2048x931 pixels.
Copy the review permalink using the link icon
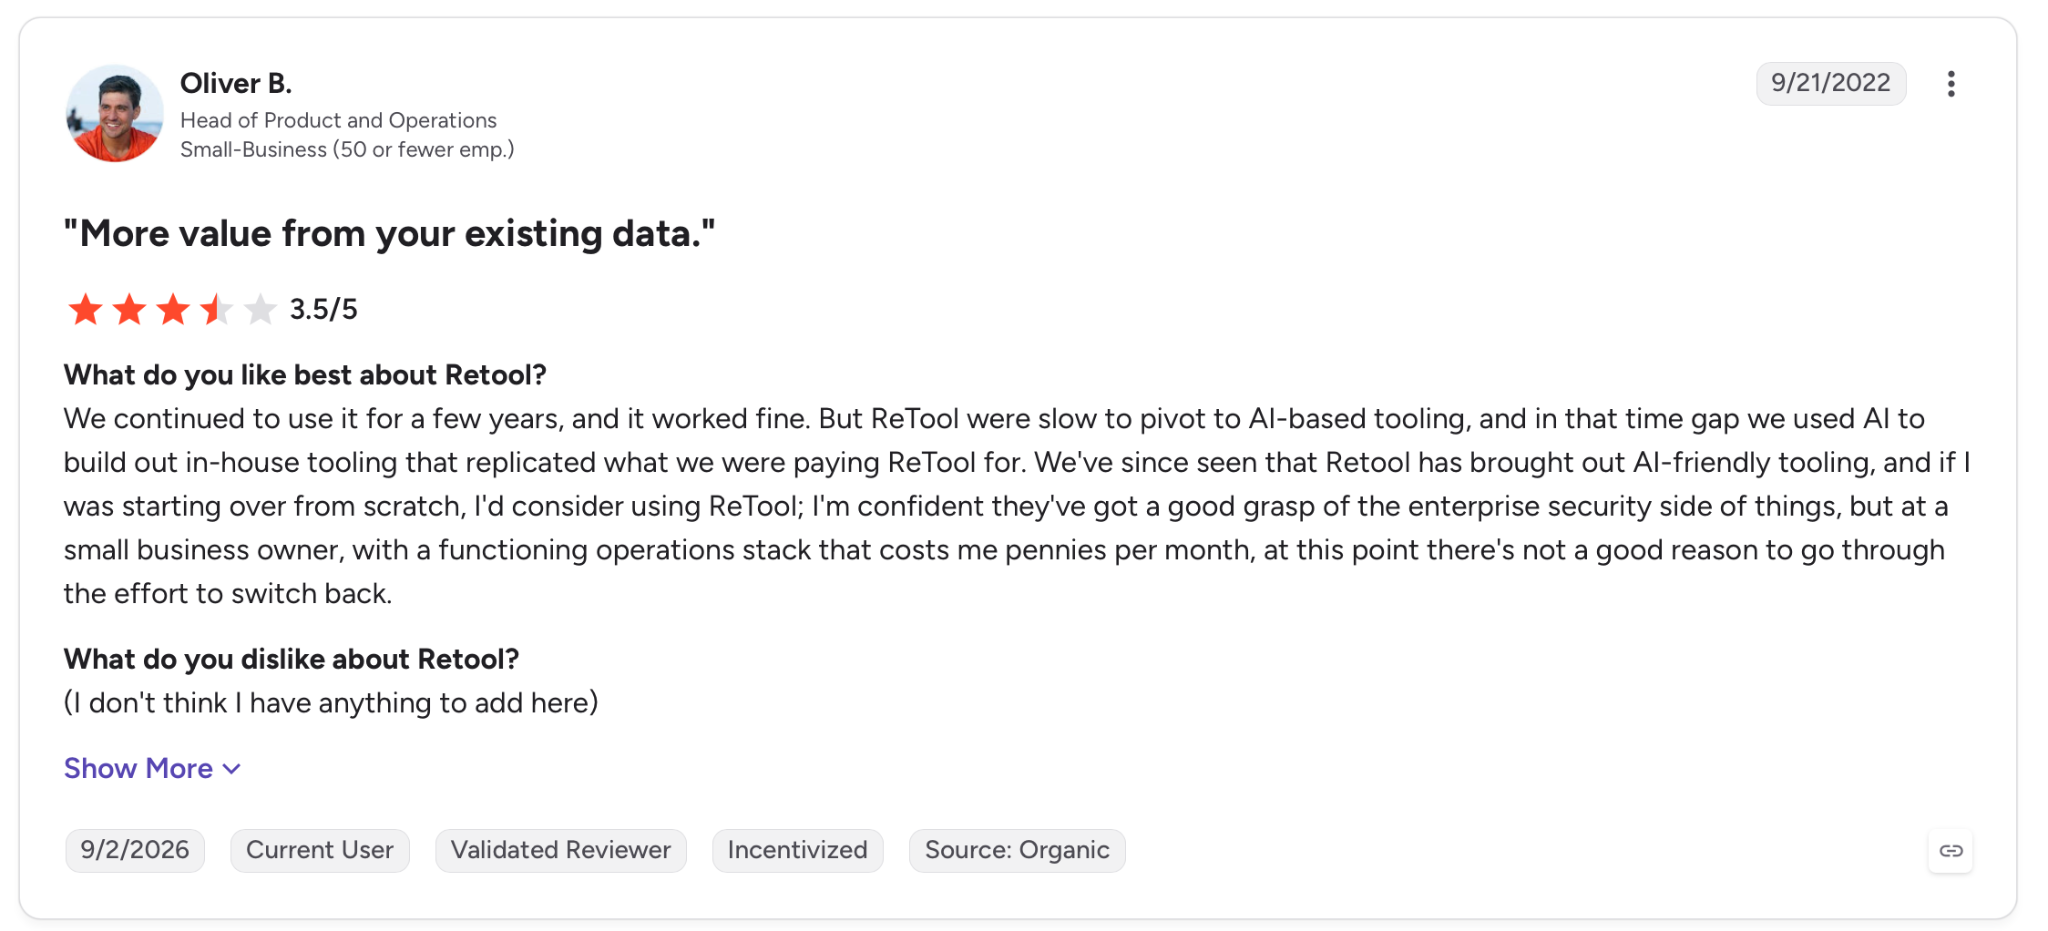click(1950, 851)
